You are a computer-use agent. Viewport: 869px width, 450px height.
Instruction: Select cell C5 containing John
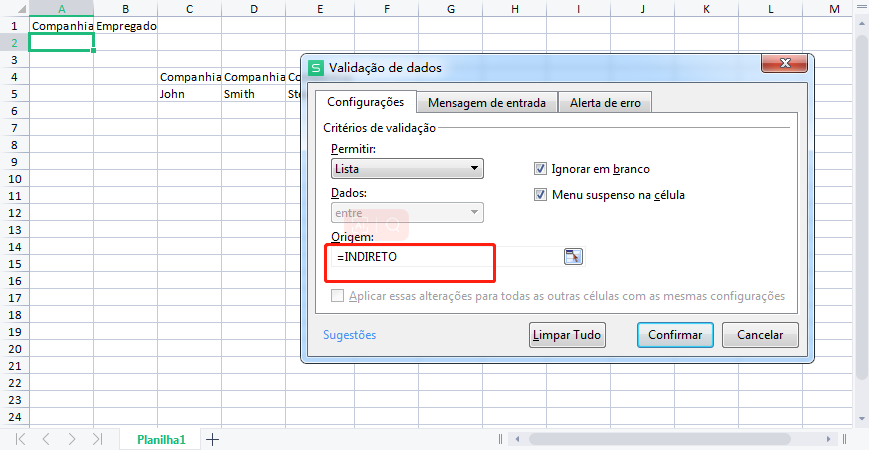(190, 94)
